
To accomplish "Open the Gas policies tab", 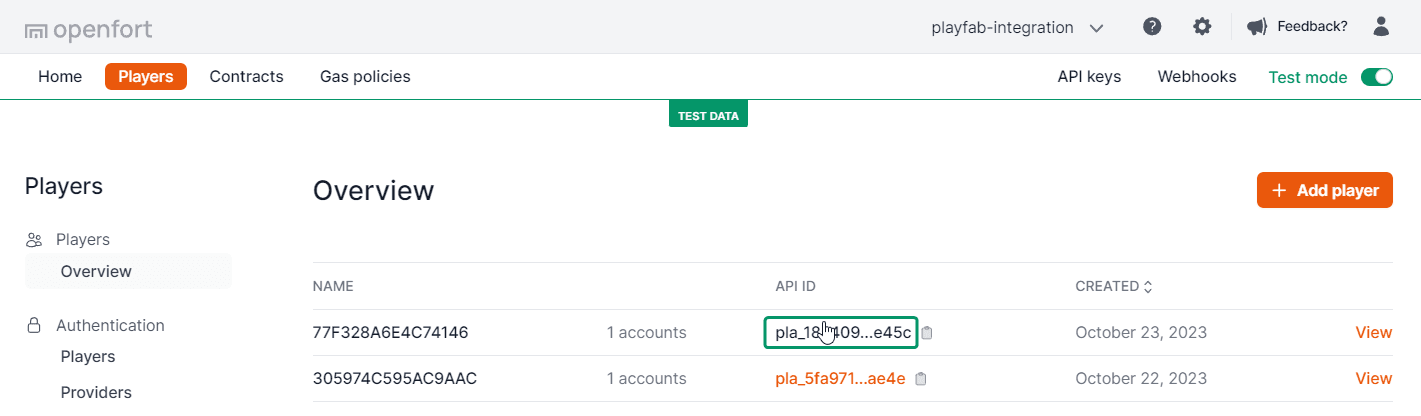I will [x=365, y=76].
